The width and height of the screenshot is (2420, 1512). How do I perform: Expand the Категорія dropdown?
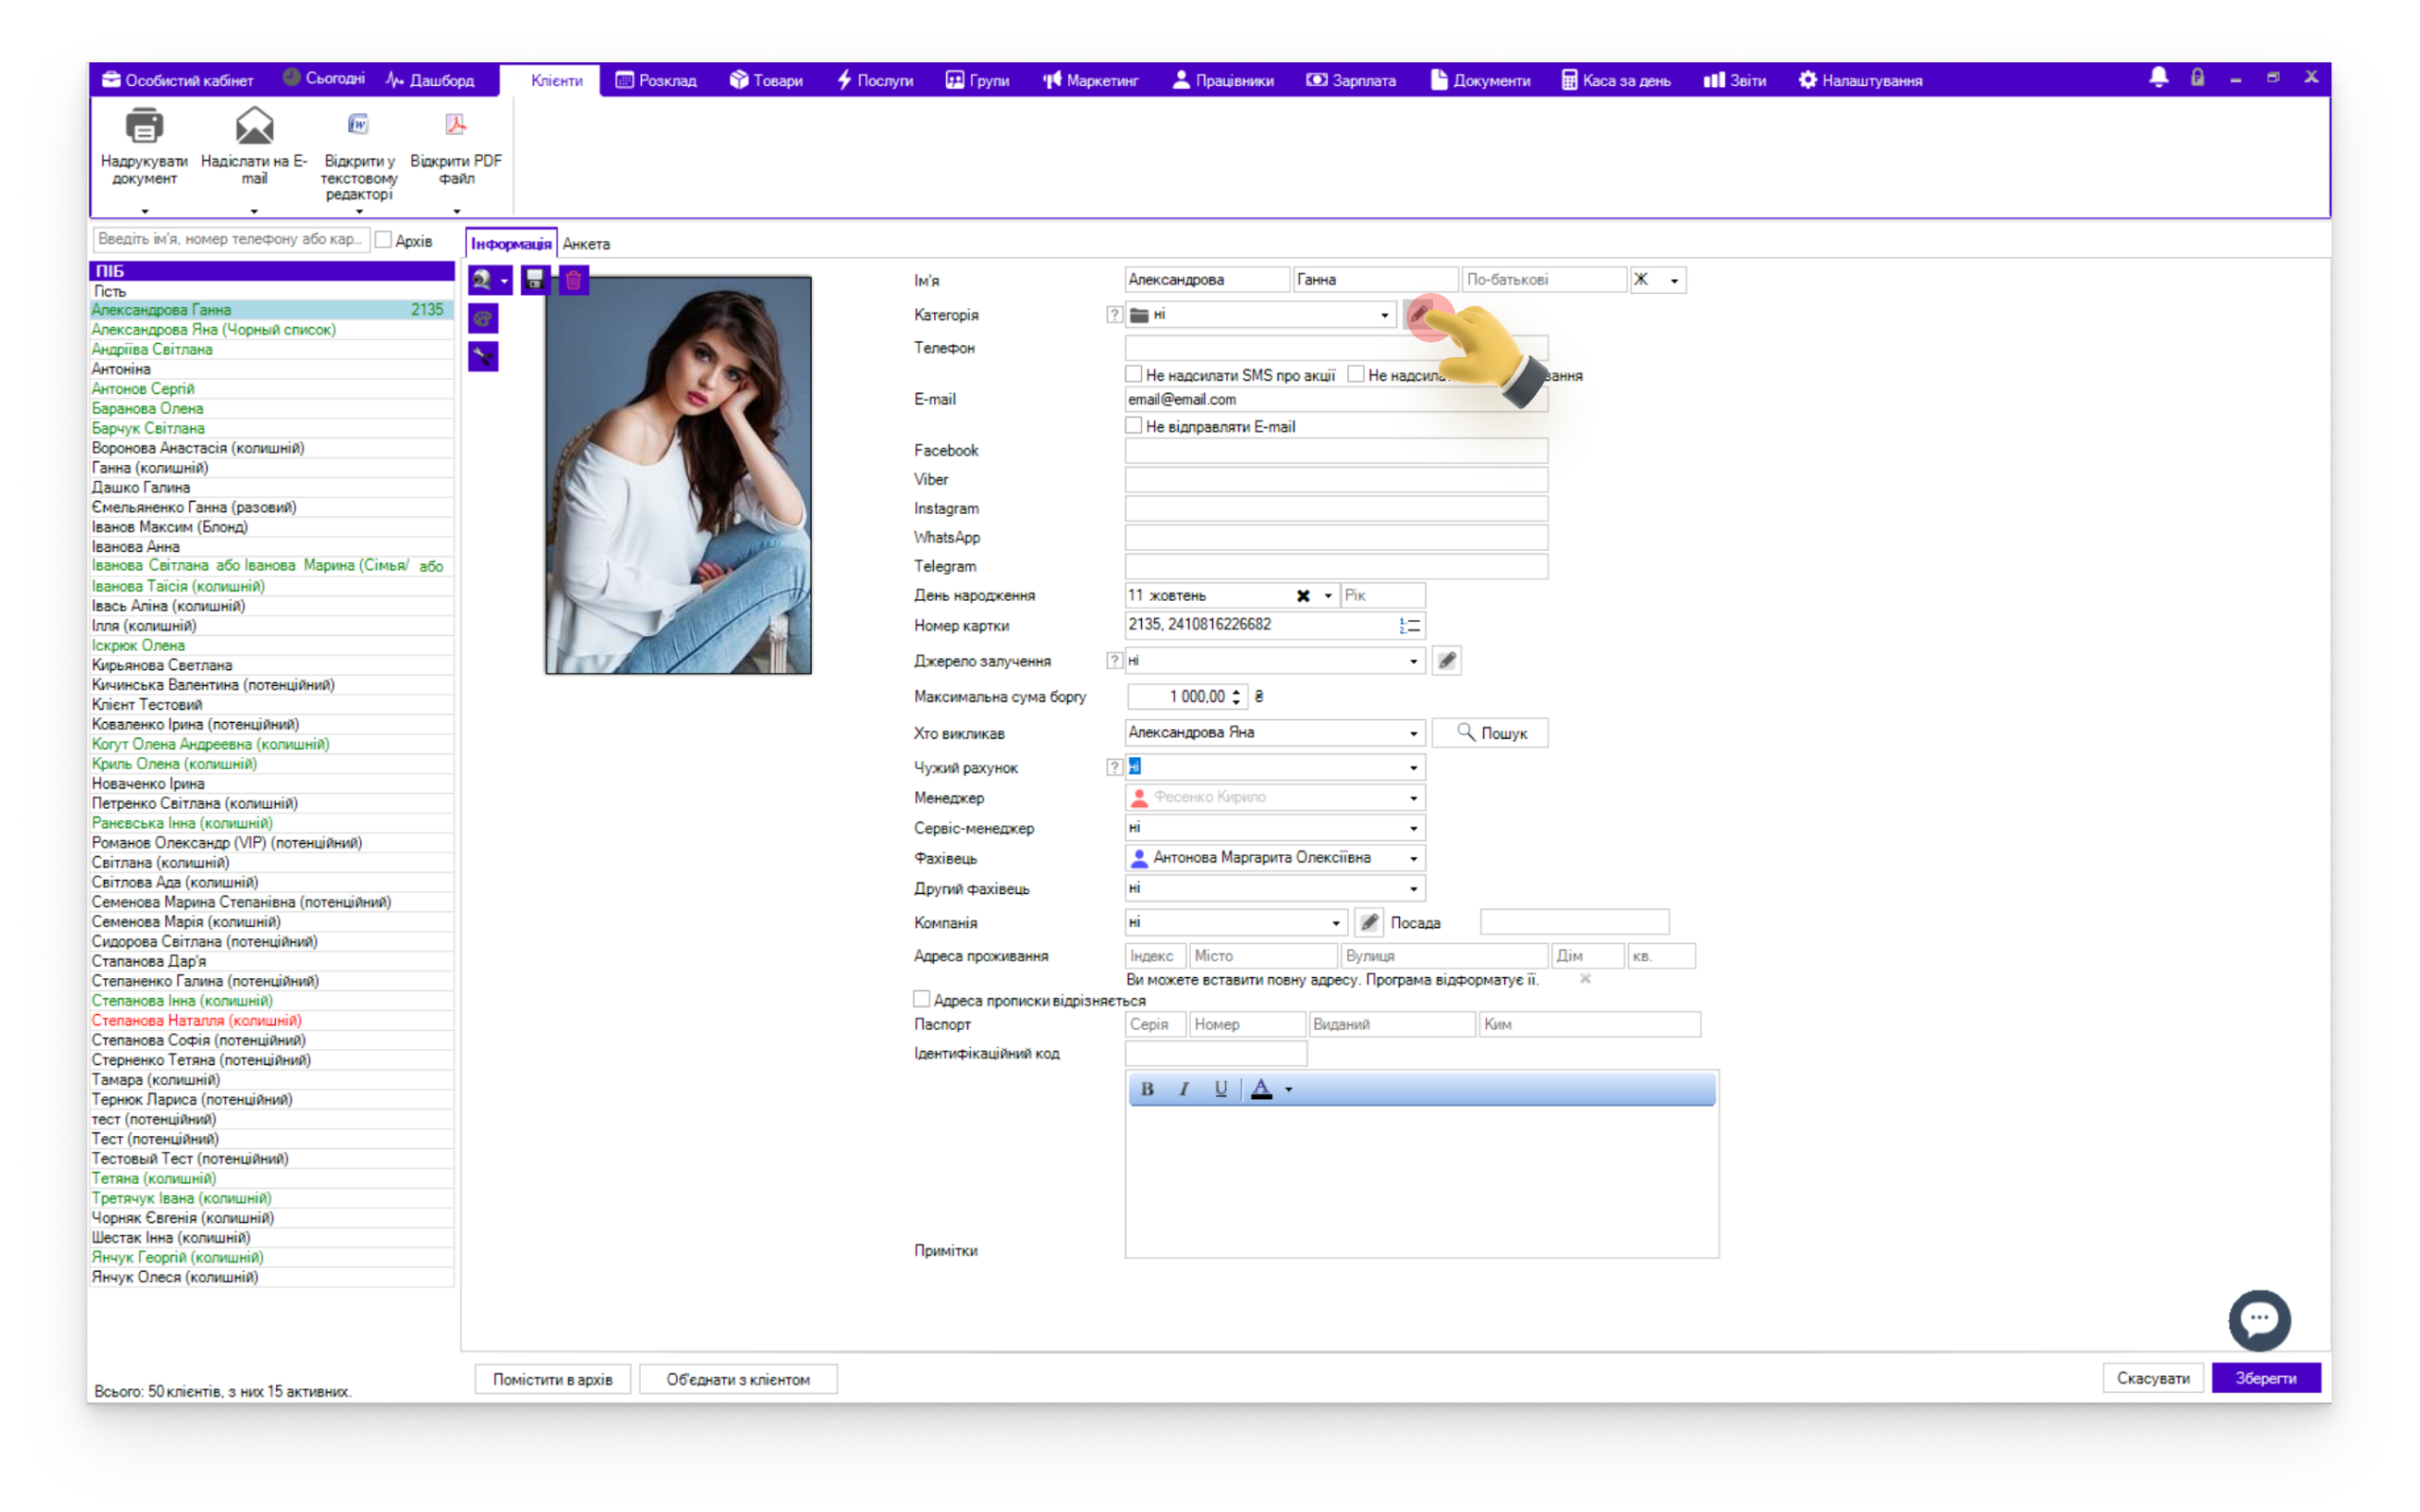click(1385, 315)
